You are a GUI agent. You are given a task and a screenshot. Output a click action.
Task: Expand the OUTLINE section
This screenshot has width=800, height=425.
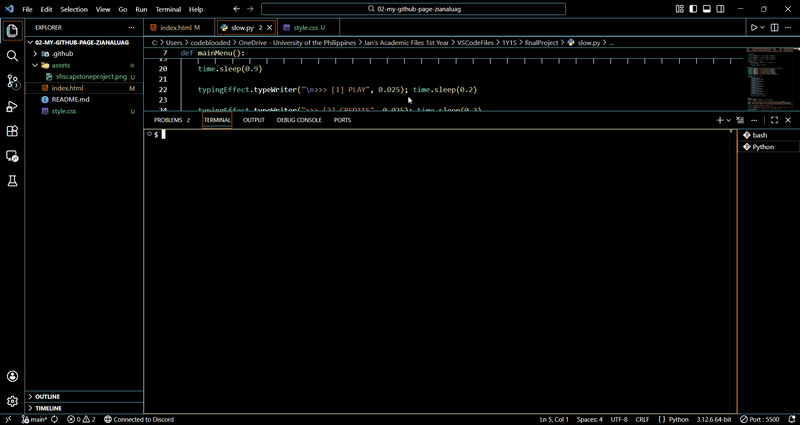pyautogui.click(x=48, y=397)
